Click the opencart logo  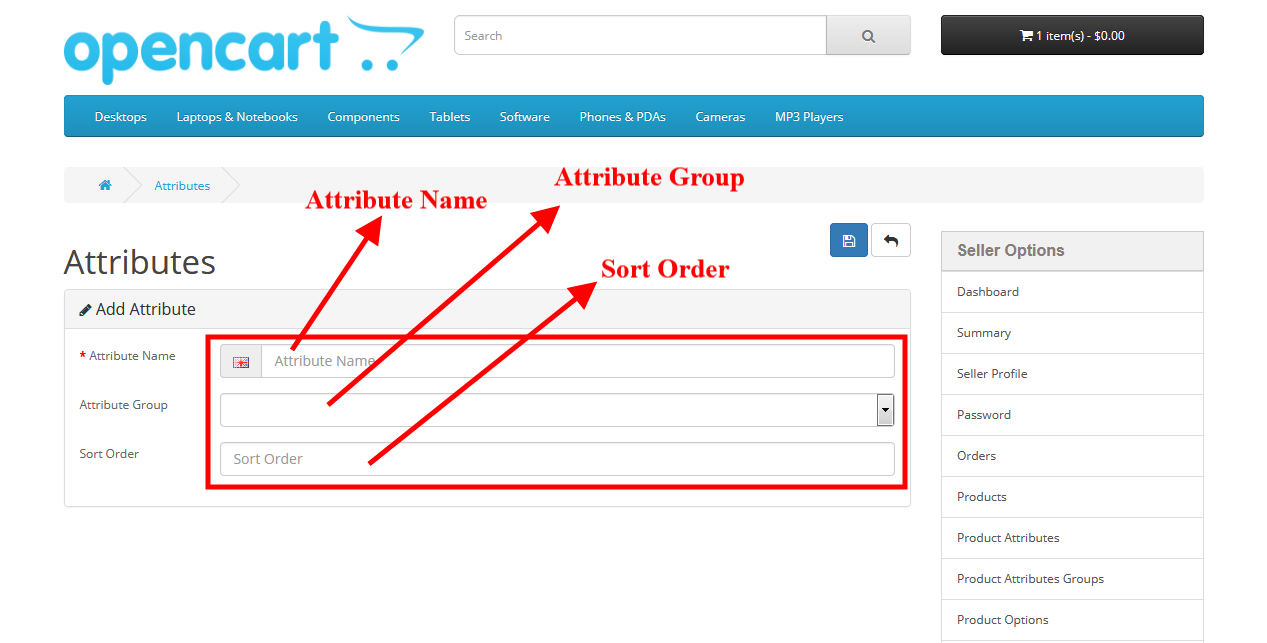click(x=244, y=50)
